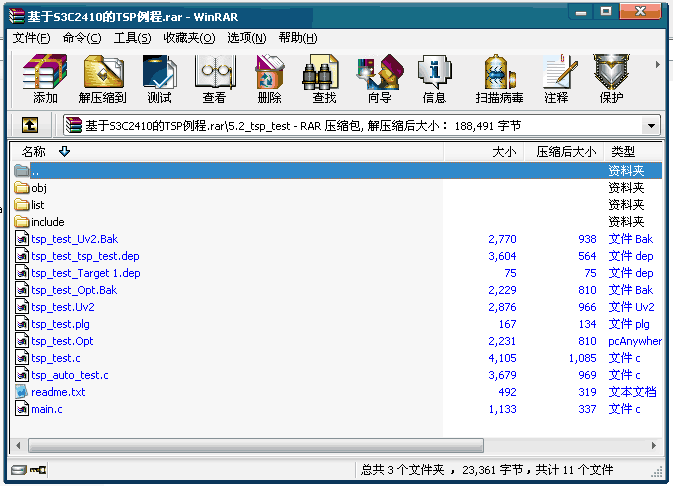Open the 收藏夹(O) menu
Screen dimensions: 673x486
(189, 38)
